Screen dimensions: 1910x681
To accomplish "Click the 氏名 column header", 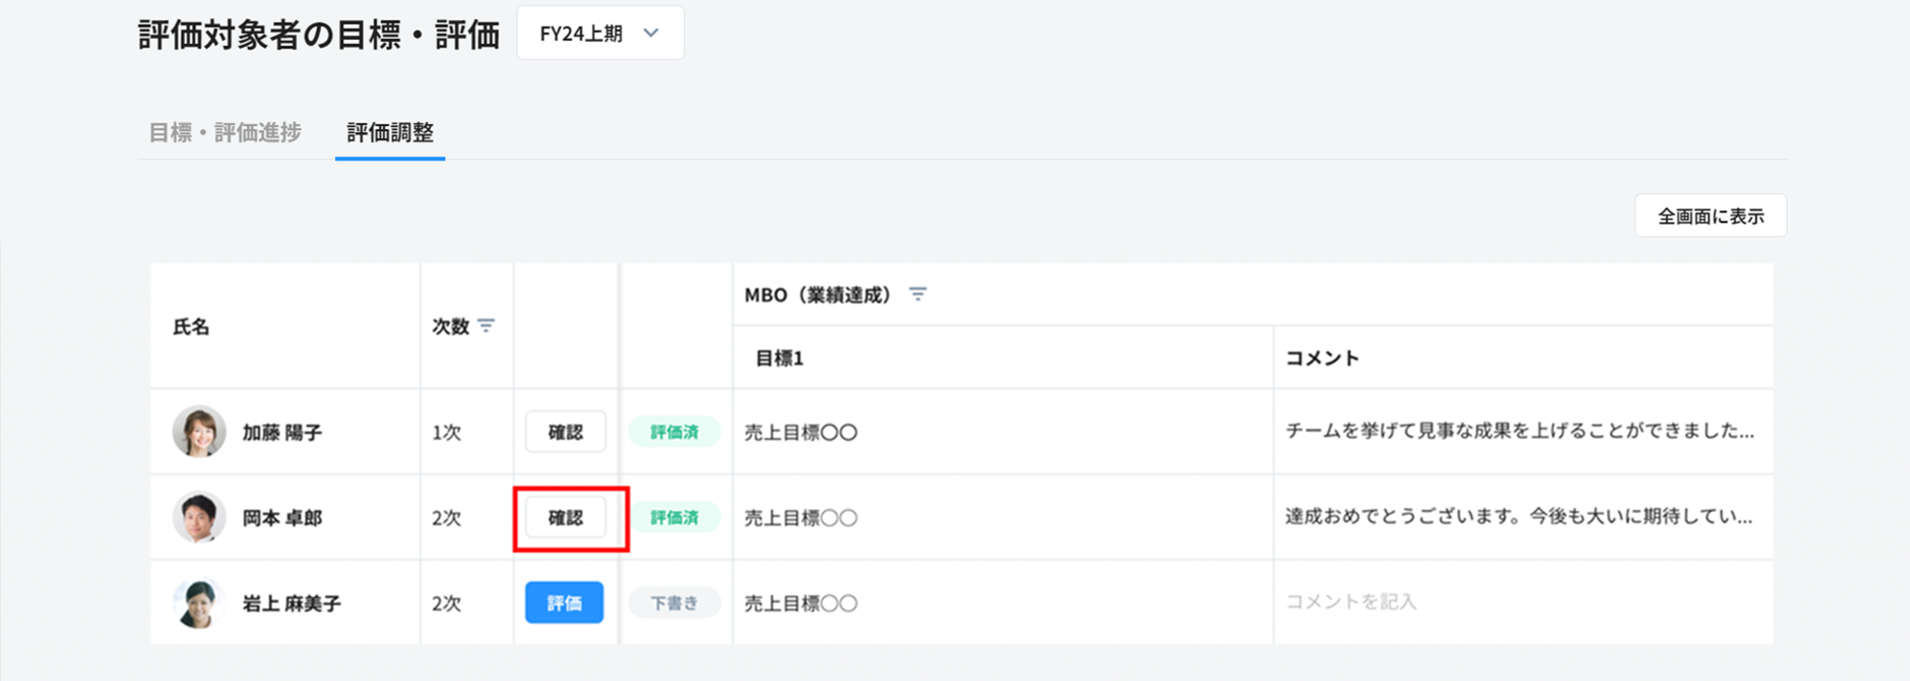I will (192, 327).
